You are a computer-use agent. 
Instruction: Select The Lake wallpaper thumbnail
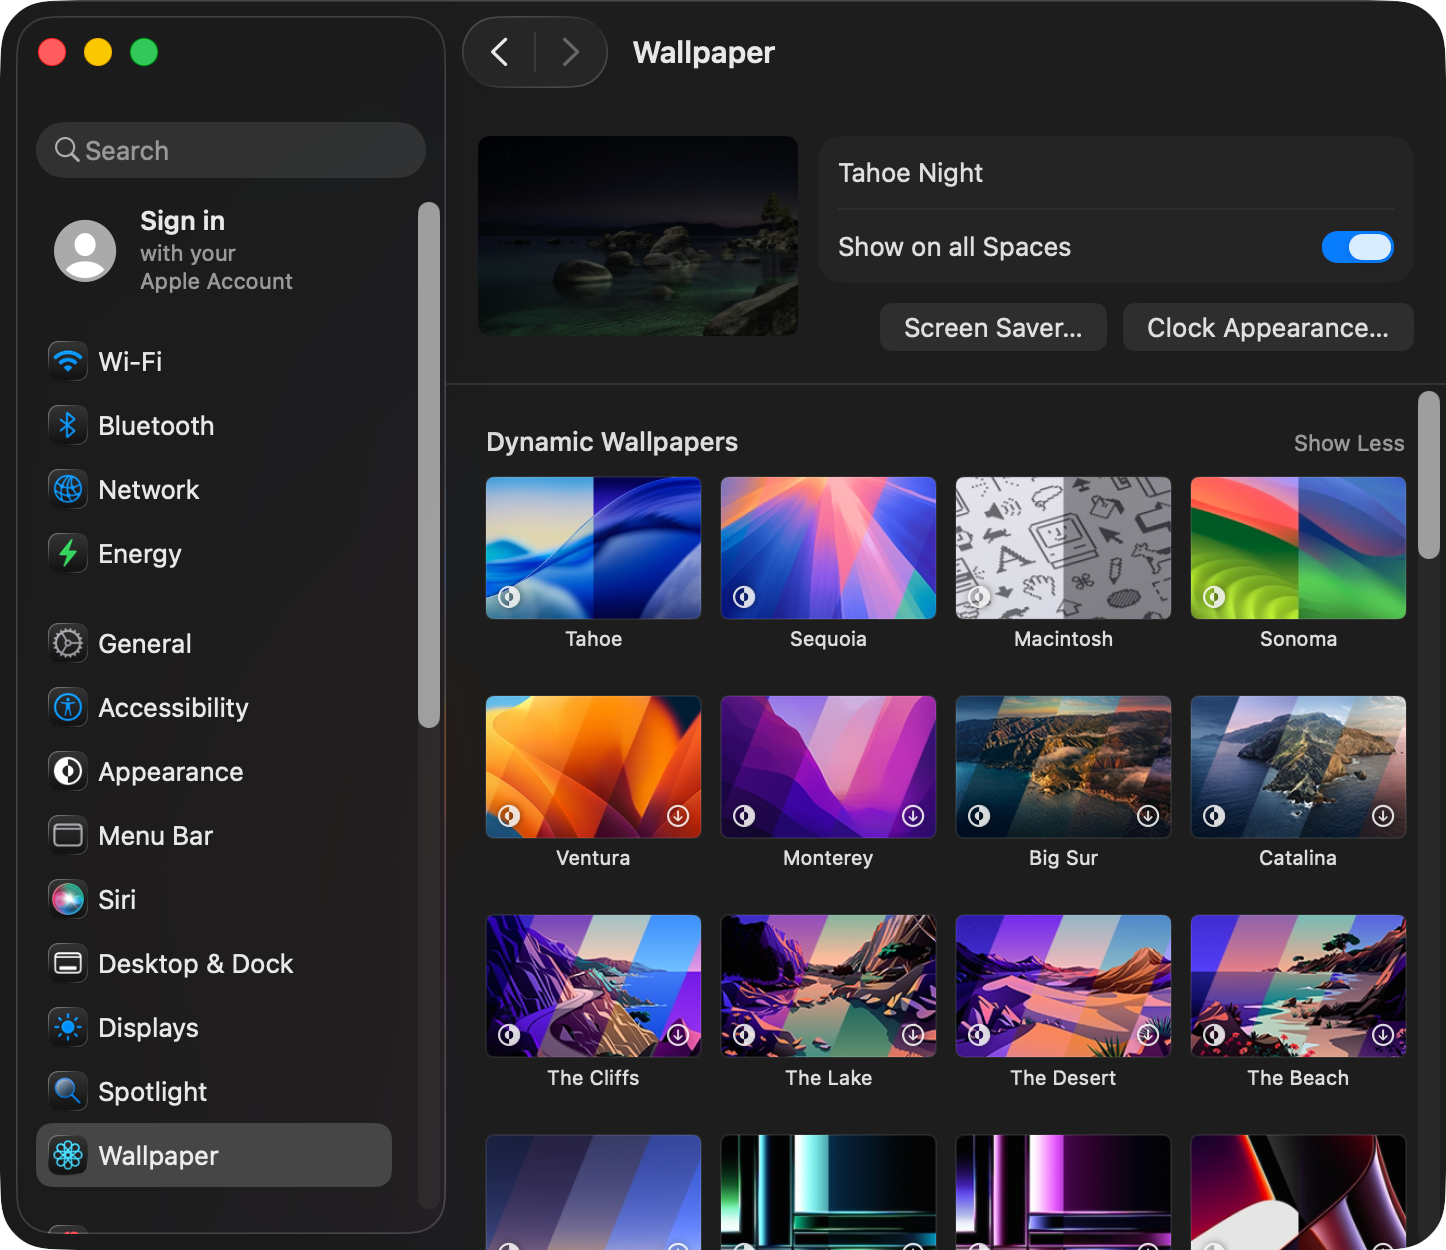tap(828, 986)
